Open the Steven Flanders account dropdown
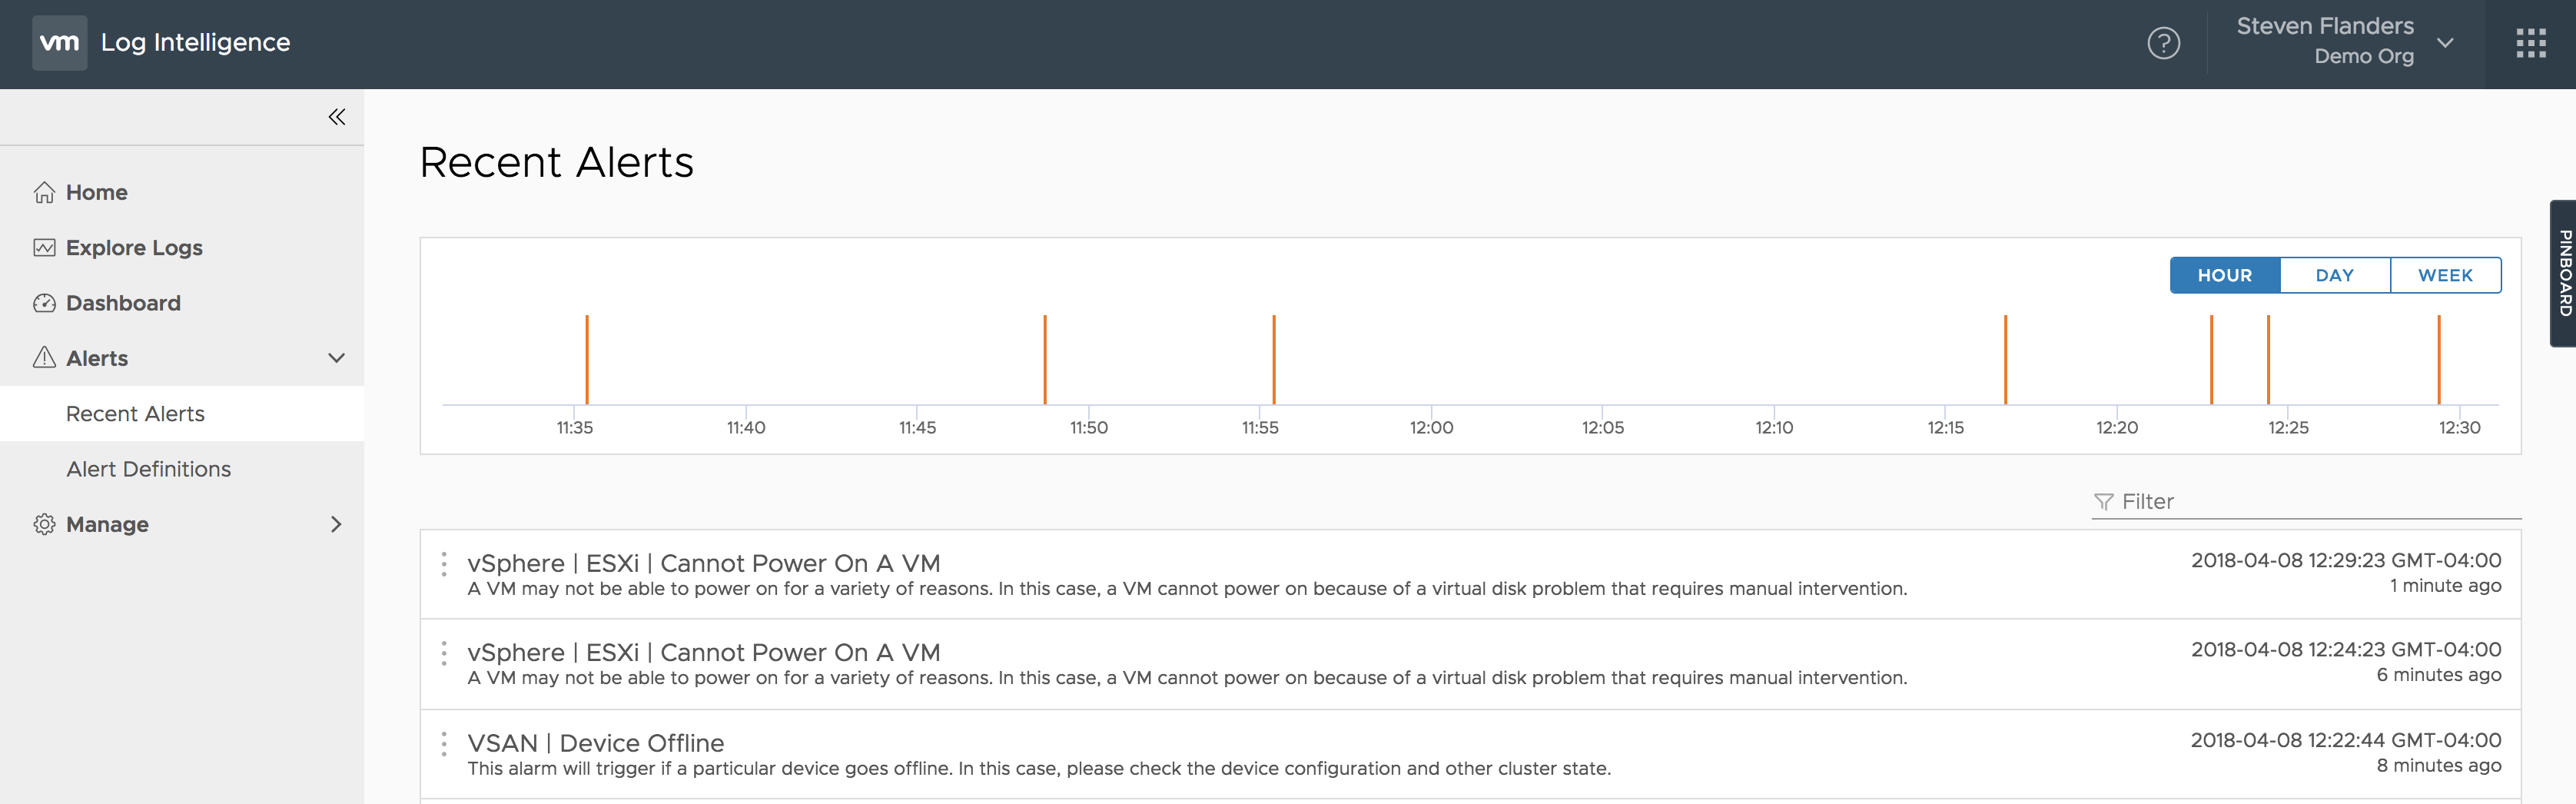The image size is (2576, 804). (x=2444, y=43)
